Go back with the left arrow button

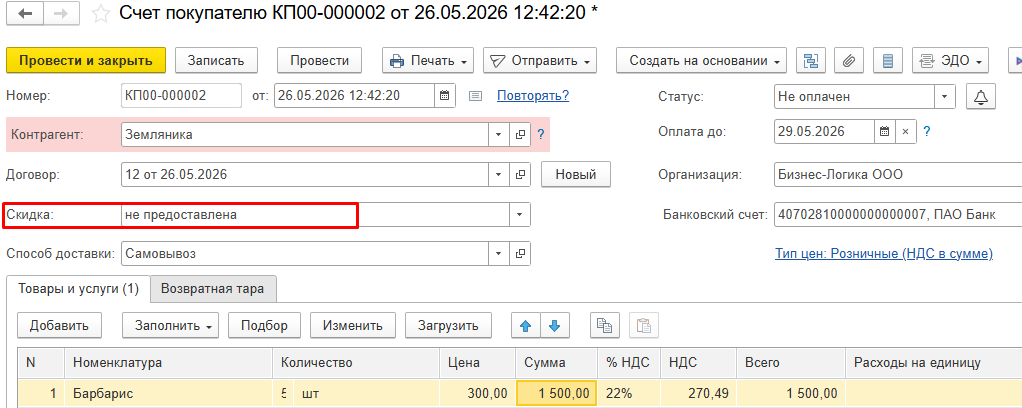pos(25,14)
